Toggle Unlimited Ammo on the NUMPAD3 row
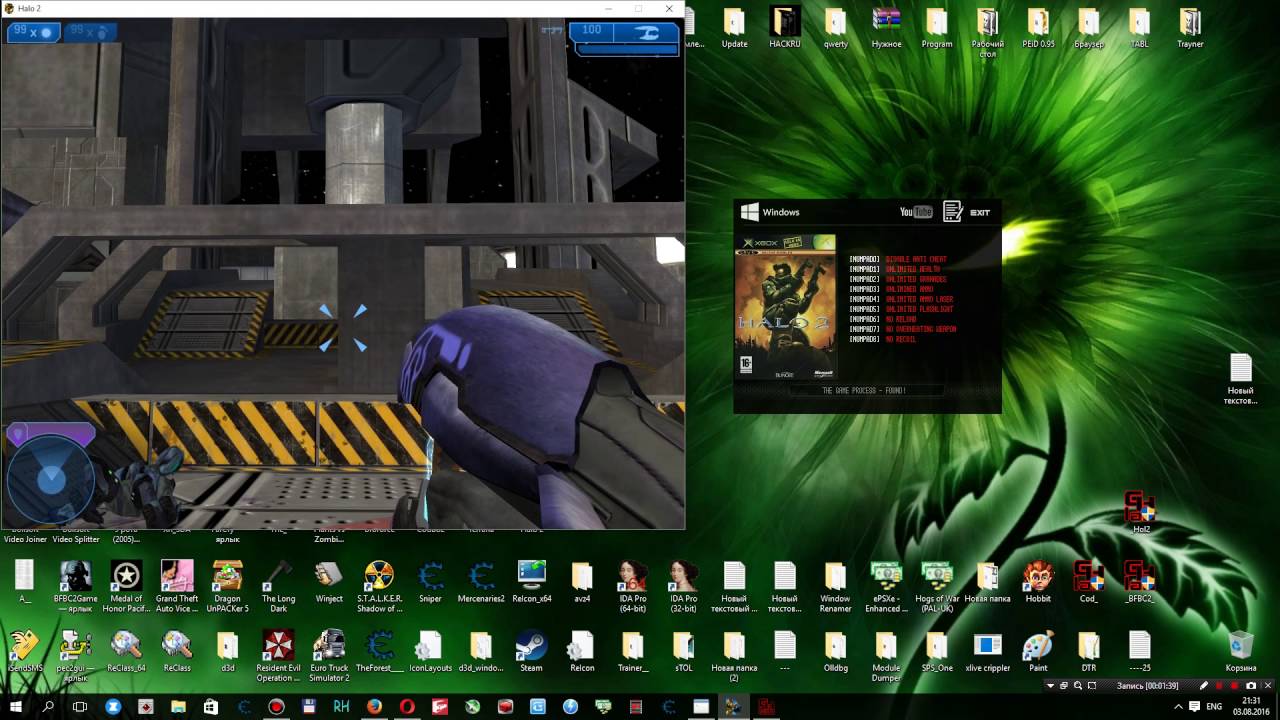This screenshot has width=1280, height=720. tap(908, 289)
